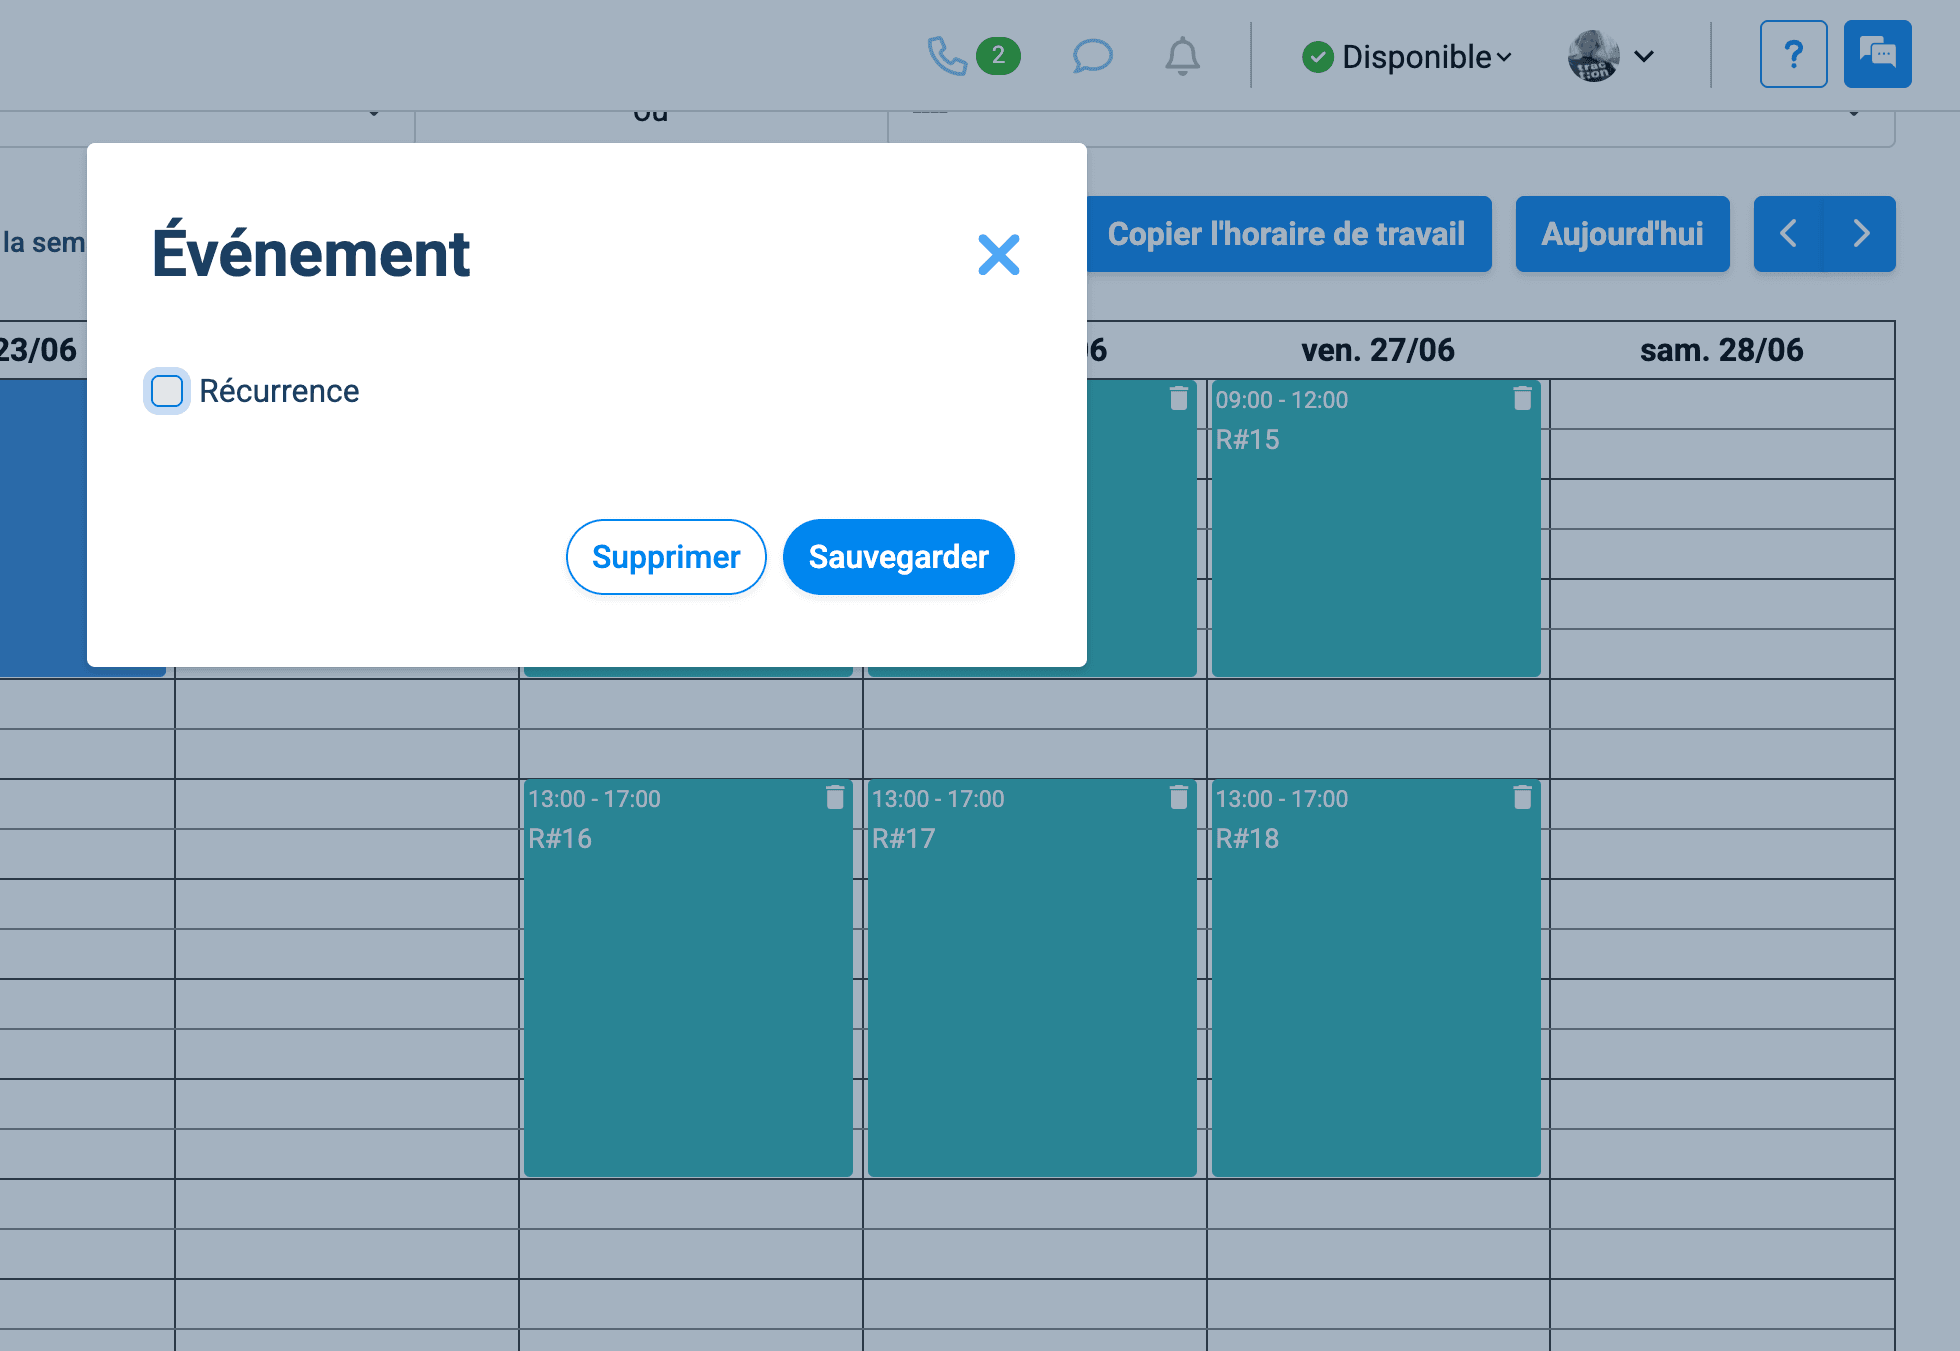
Task: Open the R#18 event block
Action: click(x=1376, y=978)
